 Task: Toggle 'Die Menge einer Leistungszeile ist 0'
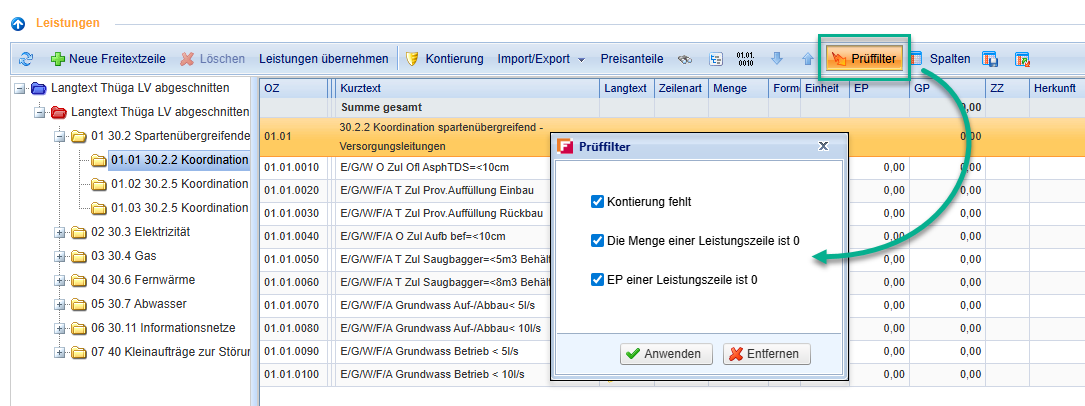(x=598, y=241)
